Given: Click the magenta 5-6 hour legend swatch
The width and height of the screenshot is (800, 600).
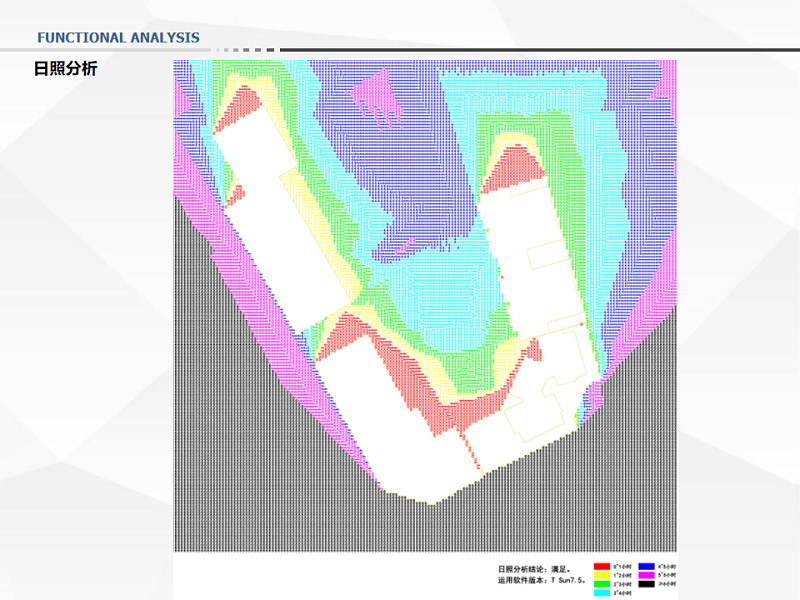Looking at the screenshot, I should (647, 575).
